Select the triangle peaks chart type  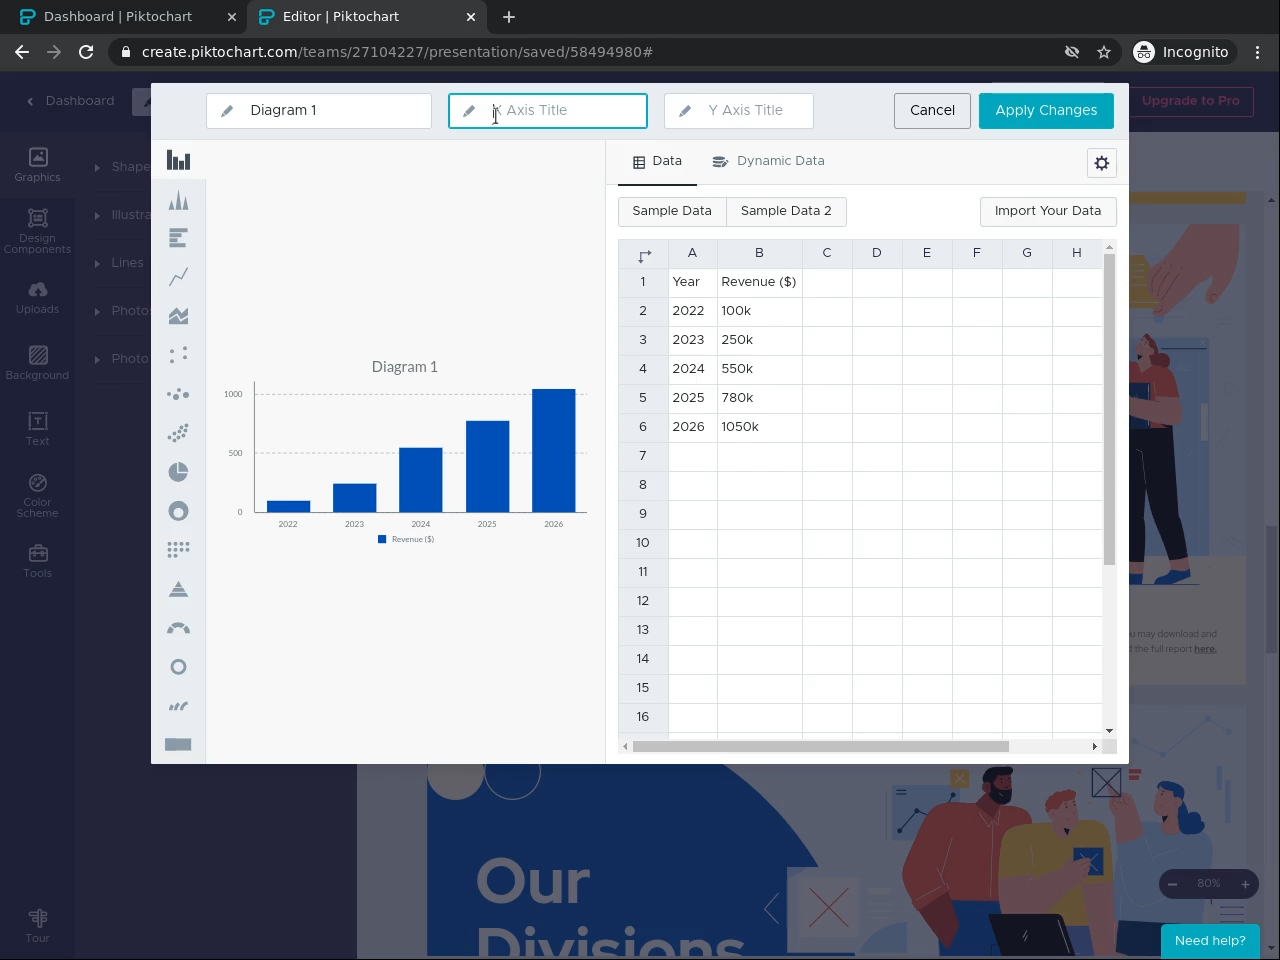[178, 200]
